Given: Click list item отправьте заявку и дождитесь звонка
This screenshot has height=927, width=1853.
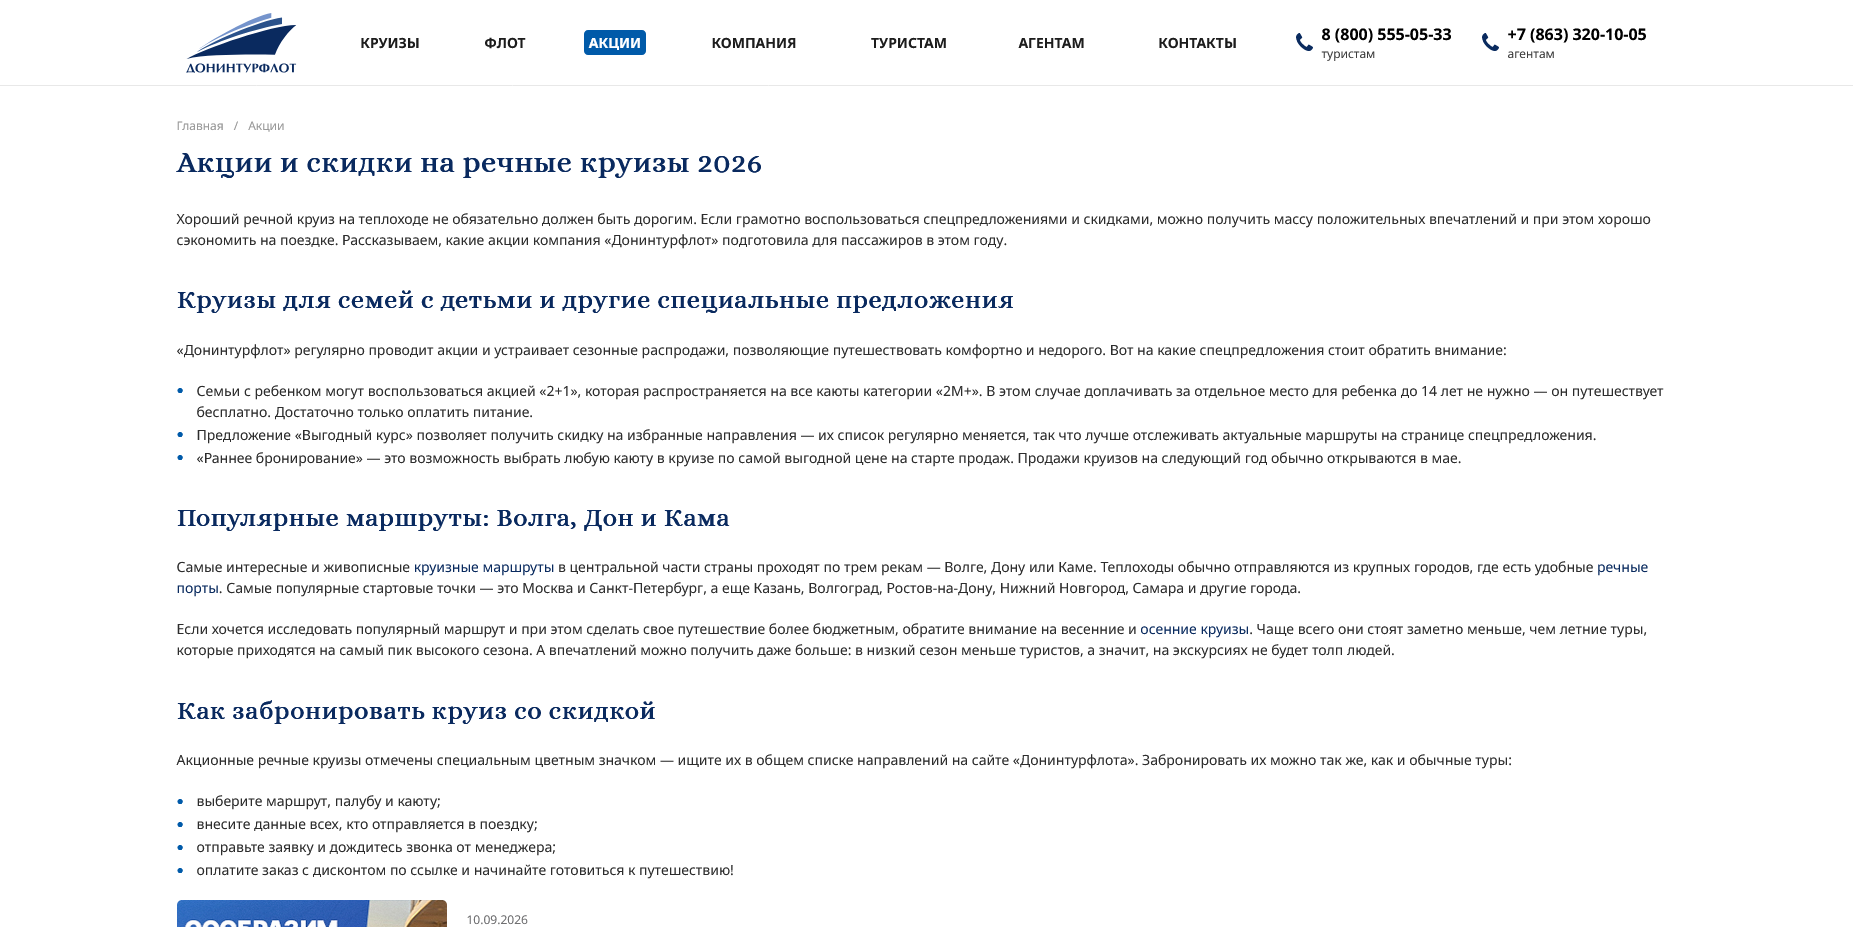Looking at the screenshot, I should (x=376, y=847).
